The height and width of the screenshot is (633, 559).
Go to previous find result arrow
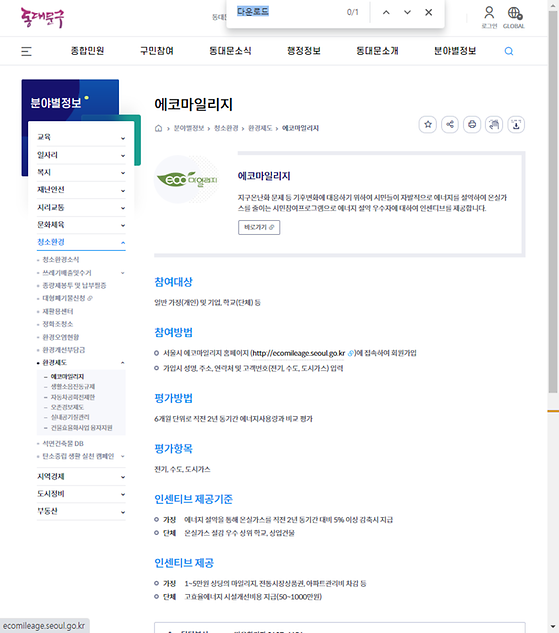[386, 13]
